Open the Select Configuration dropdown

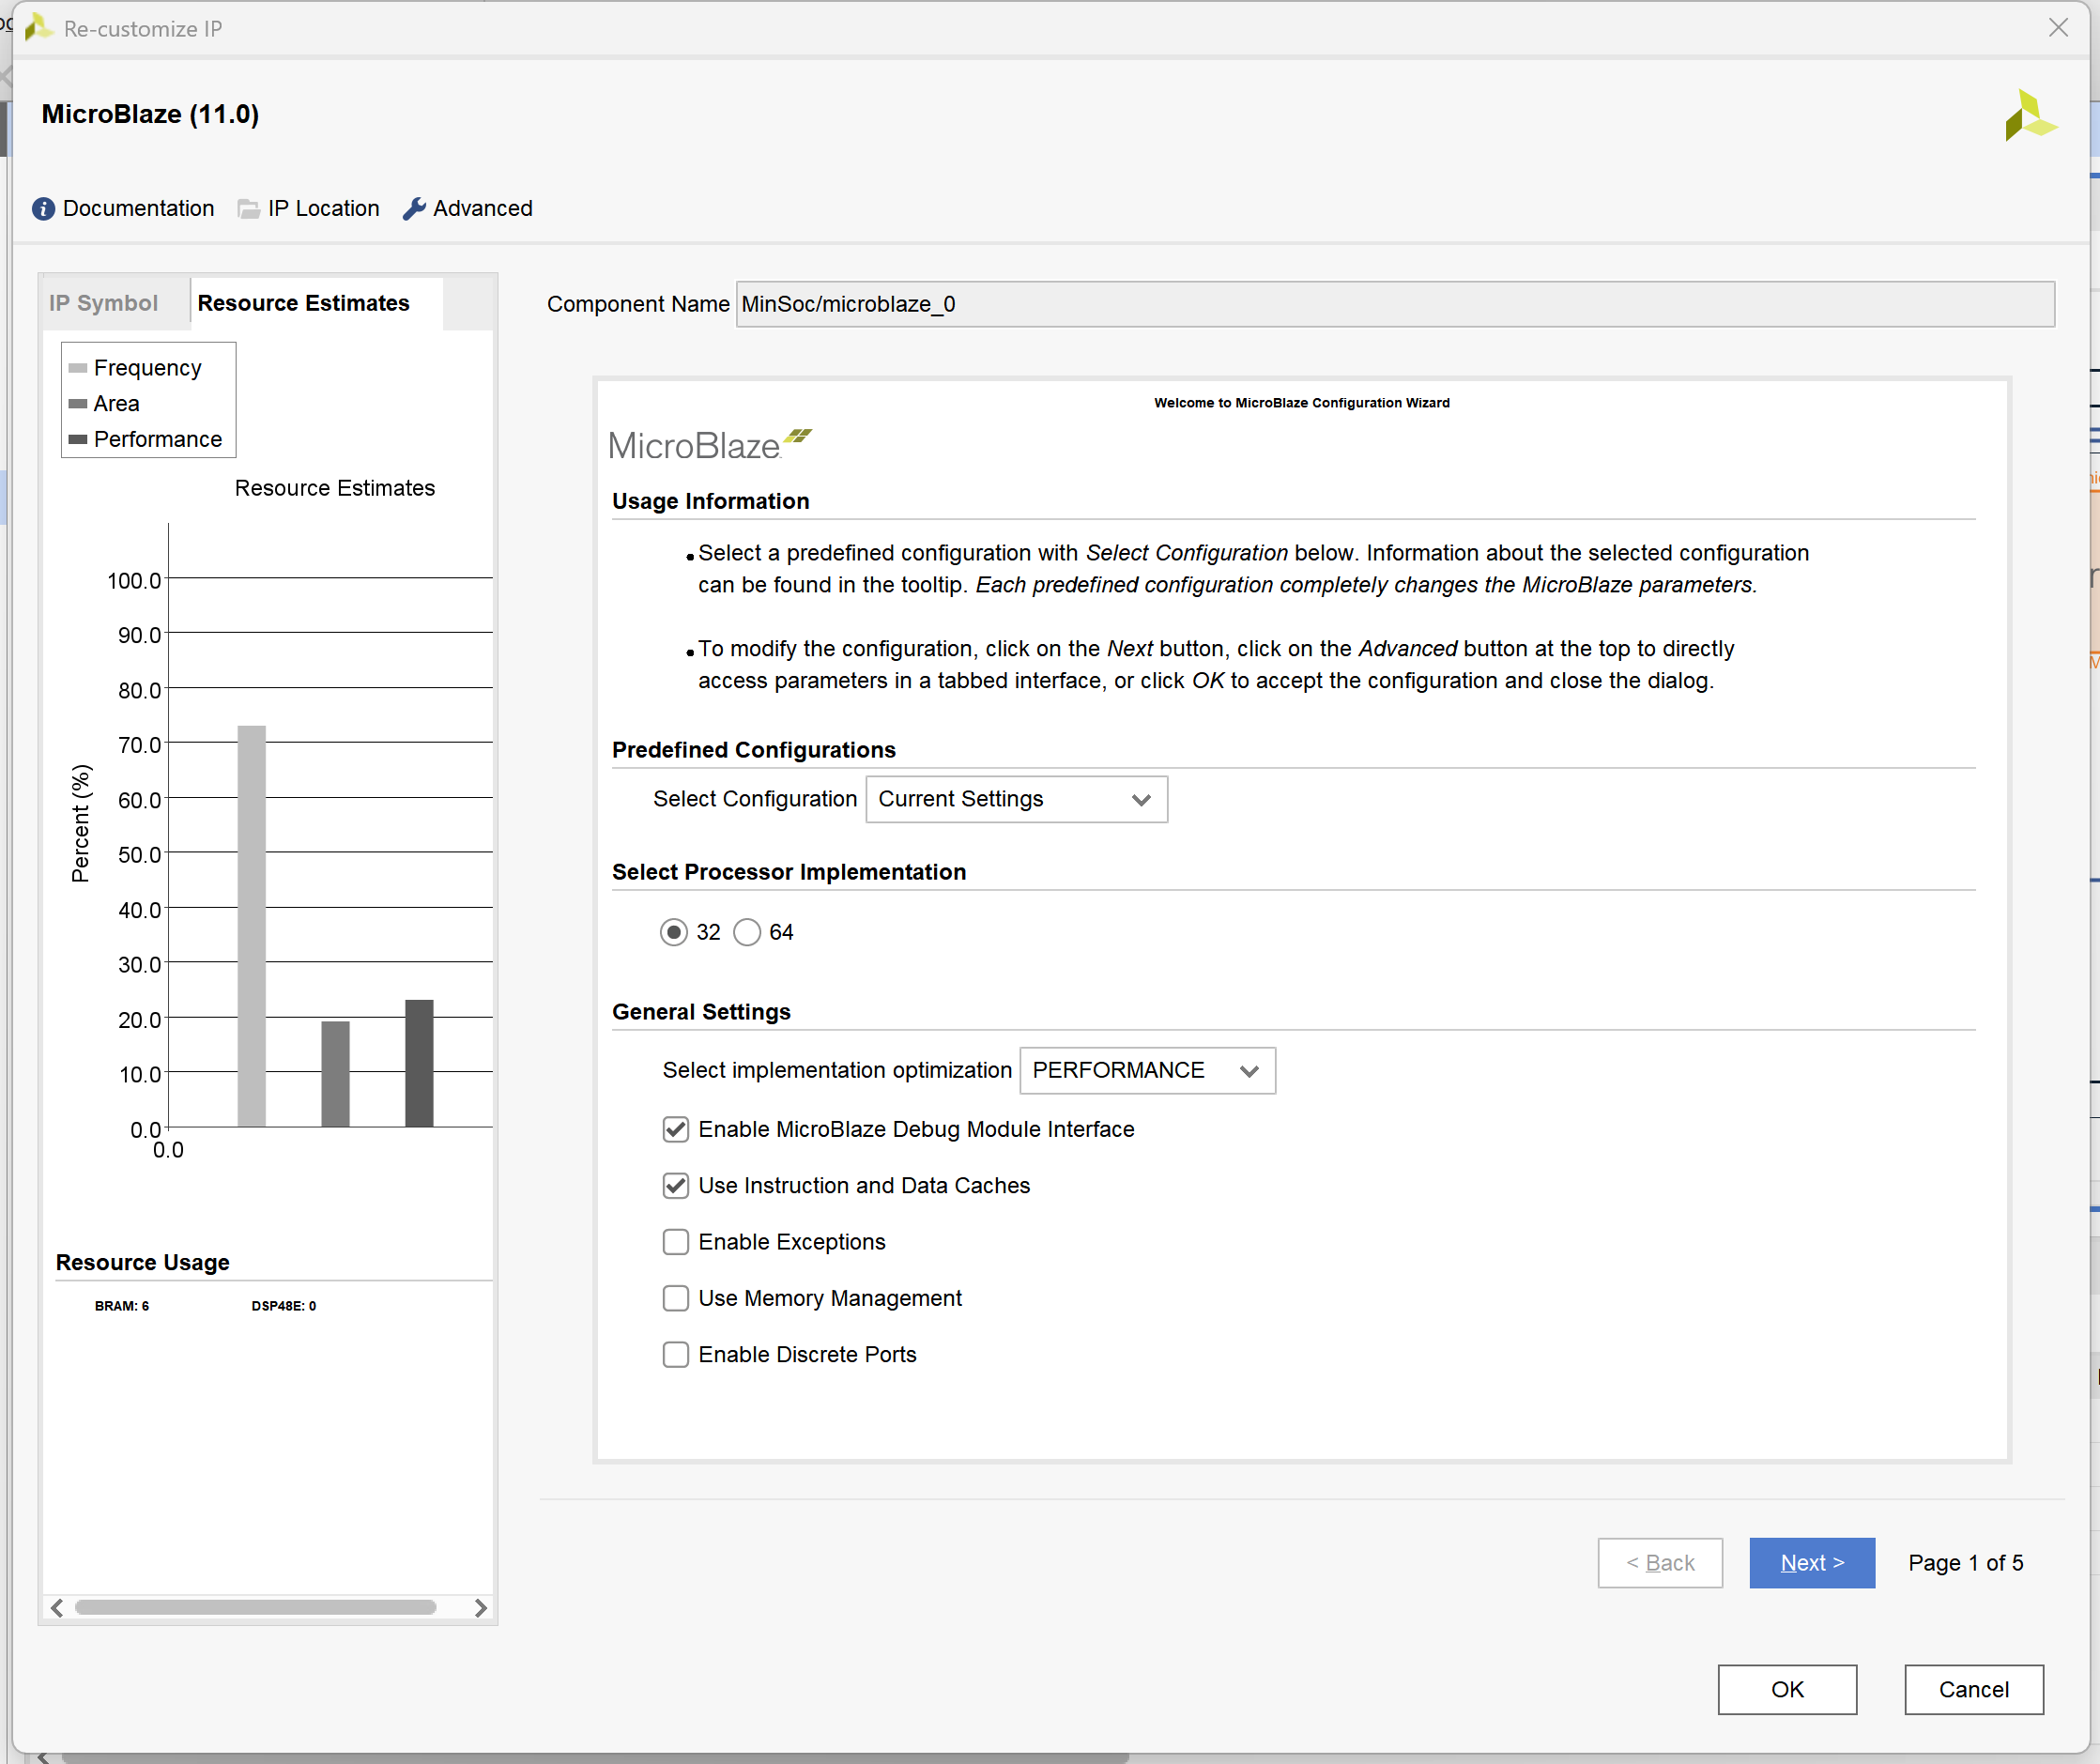click(x=1016, y=799)
